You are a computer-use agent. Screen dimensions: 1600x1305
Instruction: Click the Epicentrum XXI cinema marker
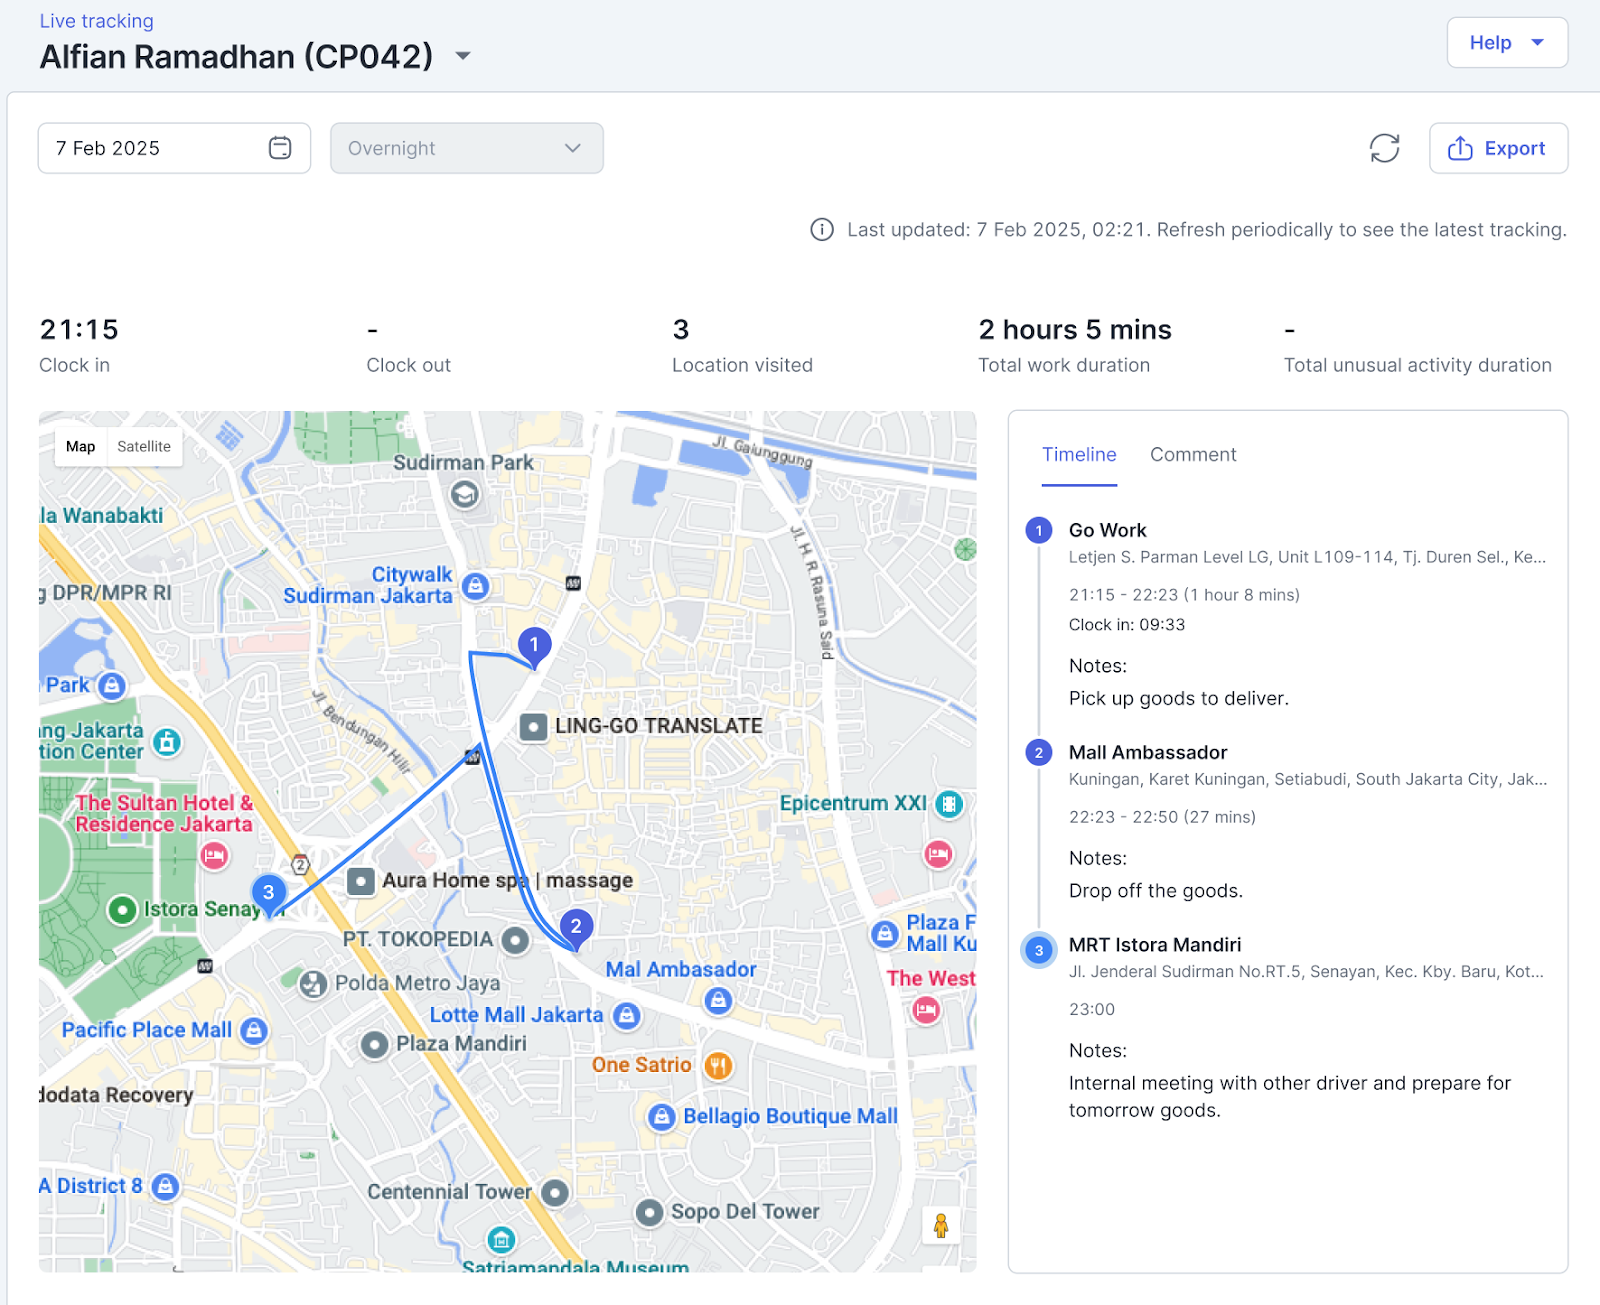pos(949,804)
